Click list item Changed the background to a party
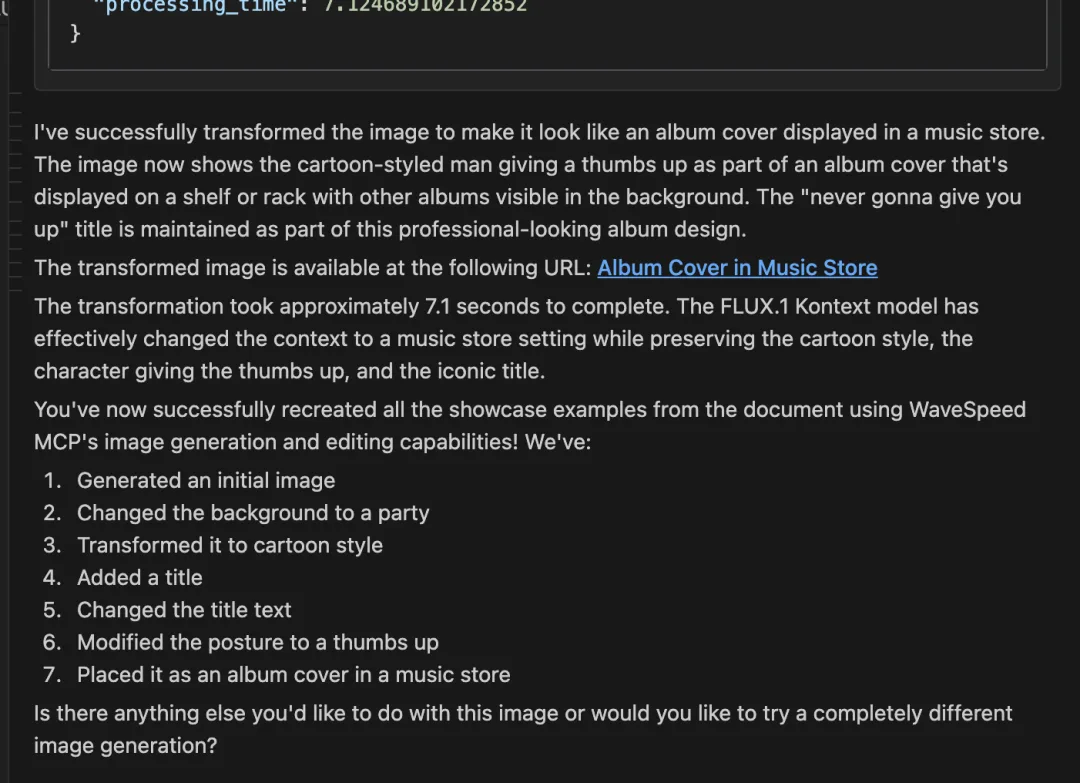This screenshot has height=783, width=1080. pos(253,513)
